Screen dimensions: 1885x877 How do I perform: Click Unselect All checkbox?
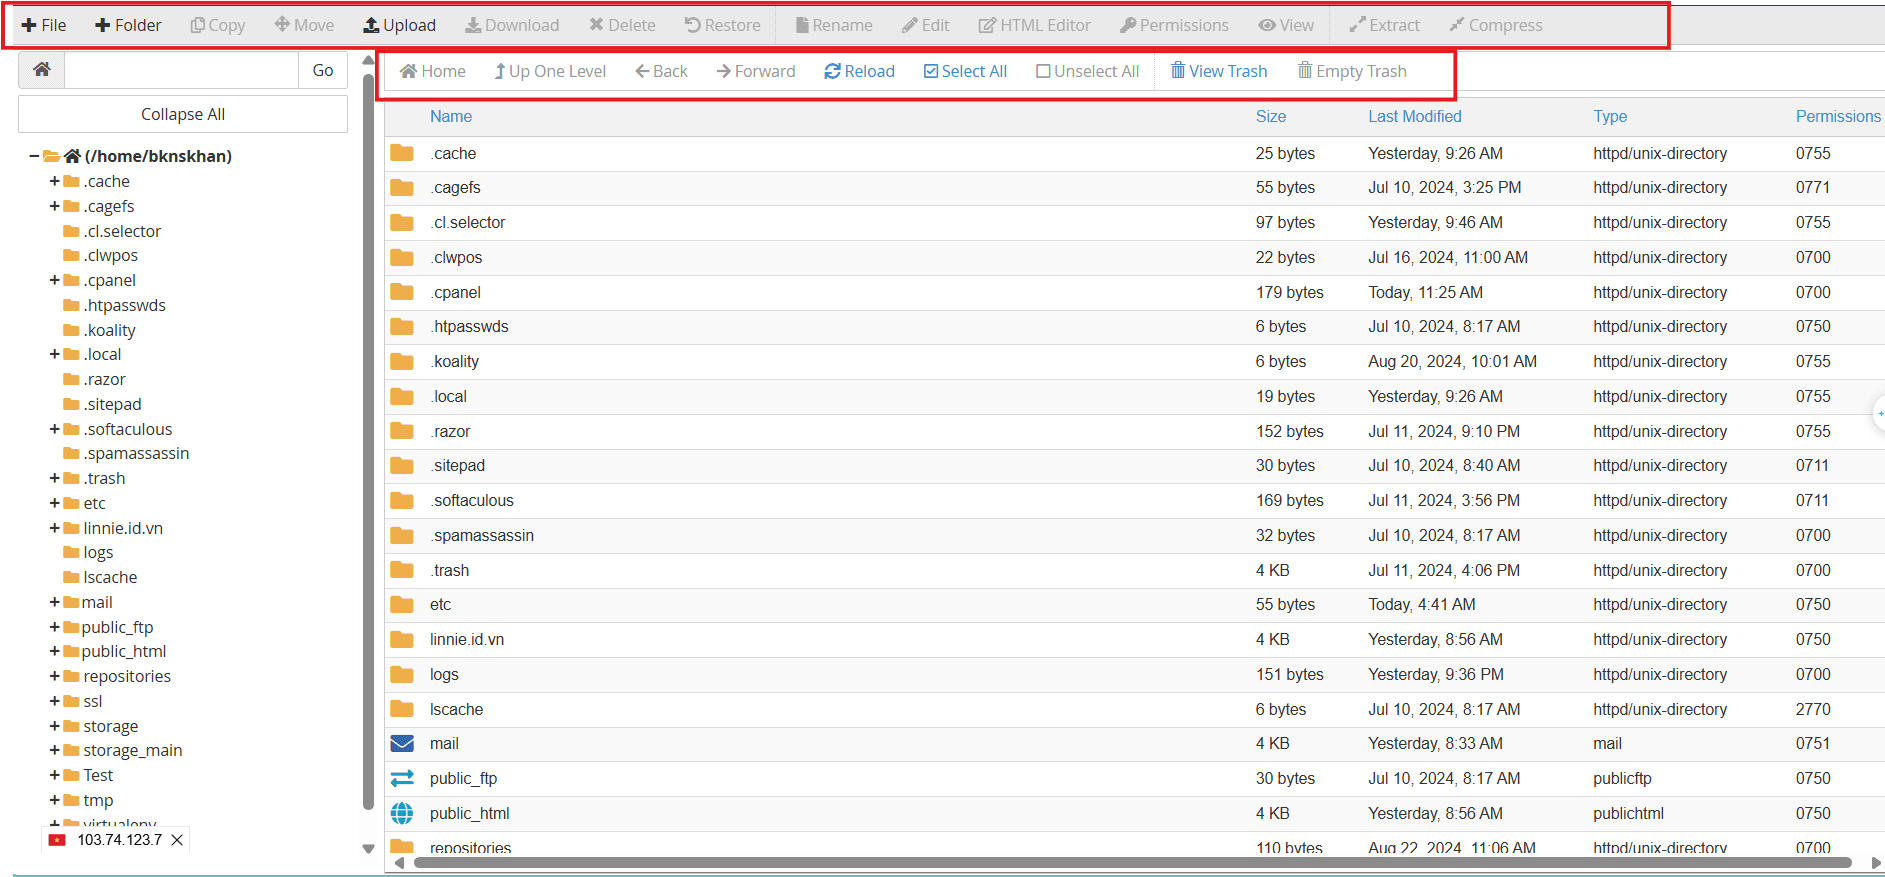point(1088,71)
